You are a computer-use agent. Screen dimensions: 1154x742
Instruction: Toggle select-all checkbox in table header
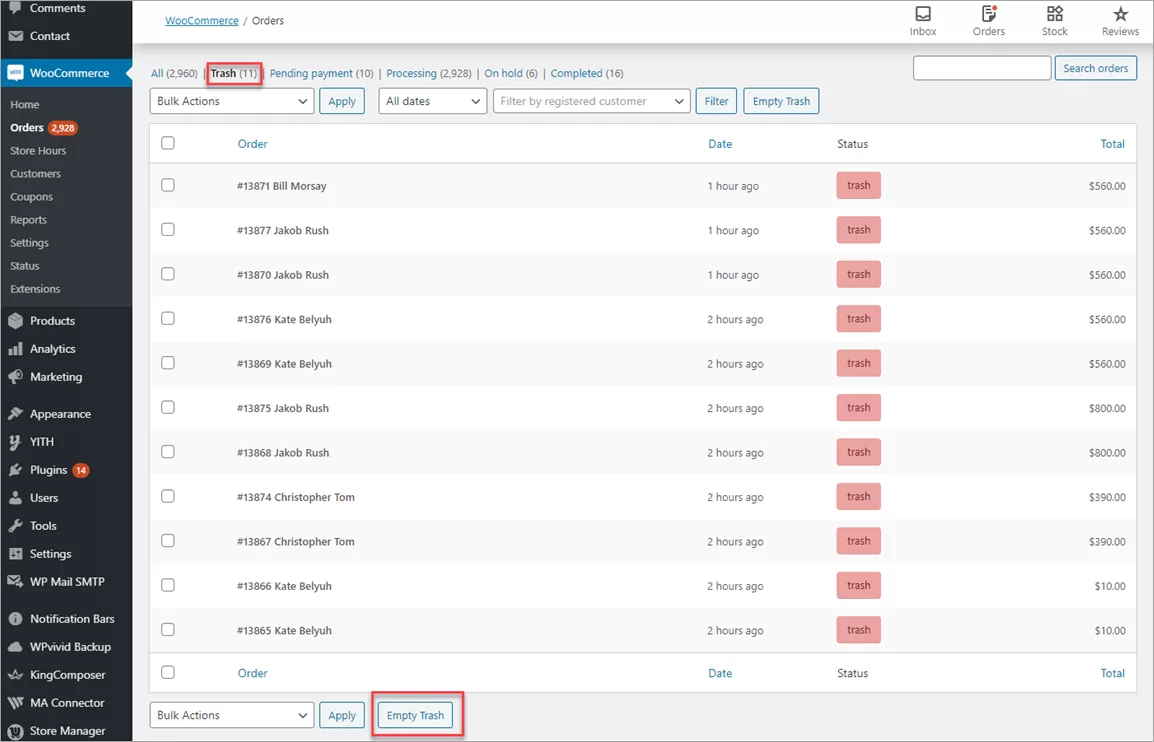pos(168,143)
